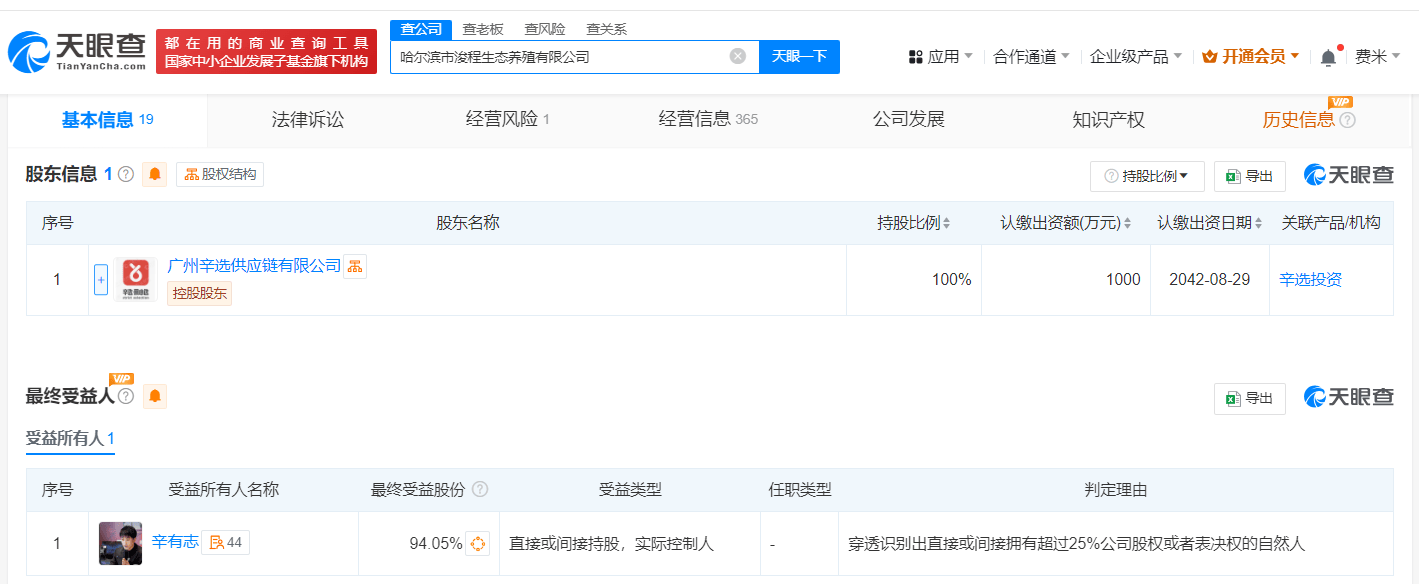1419x584 pixels.
Task: Toggle final beneficiary alert bell
Action: point(154,397)
